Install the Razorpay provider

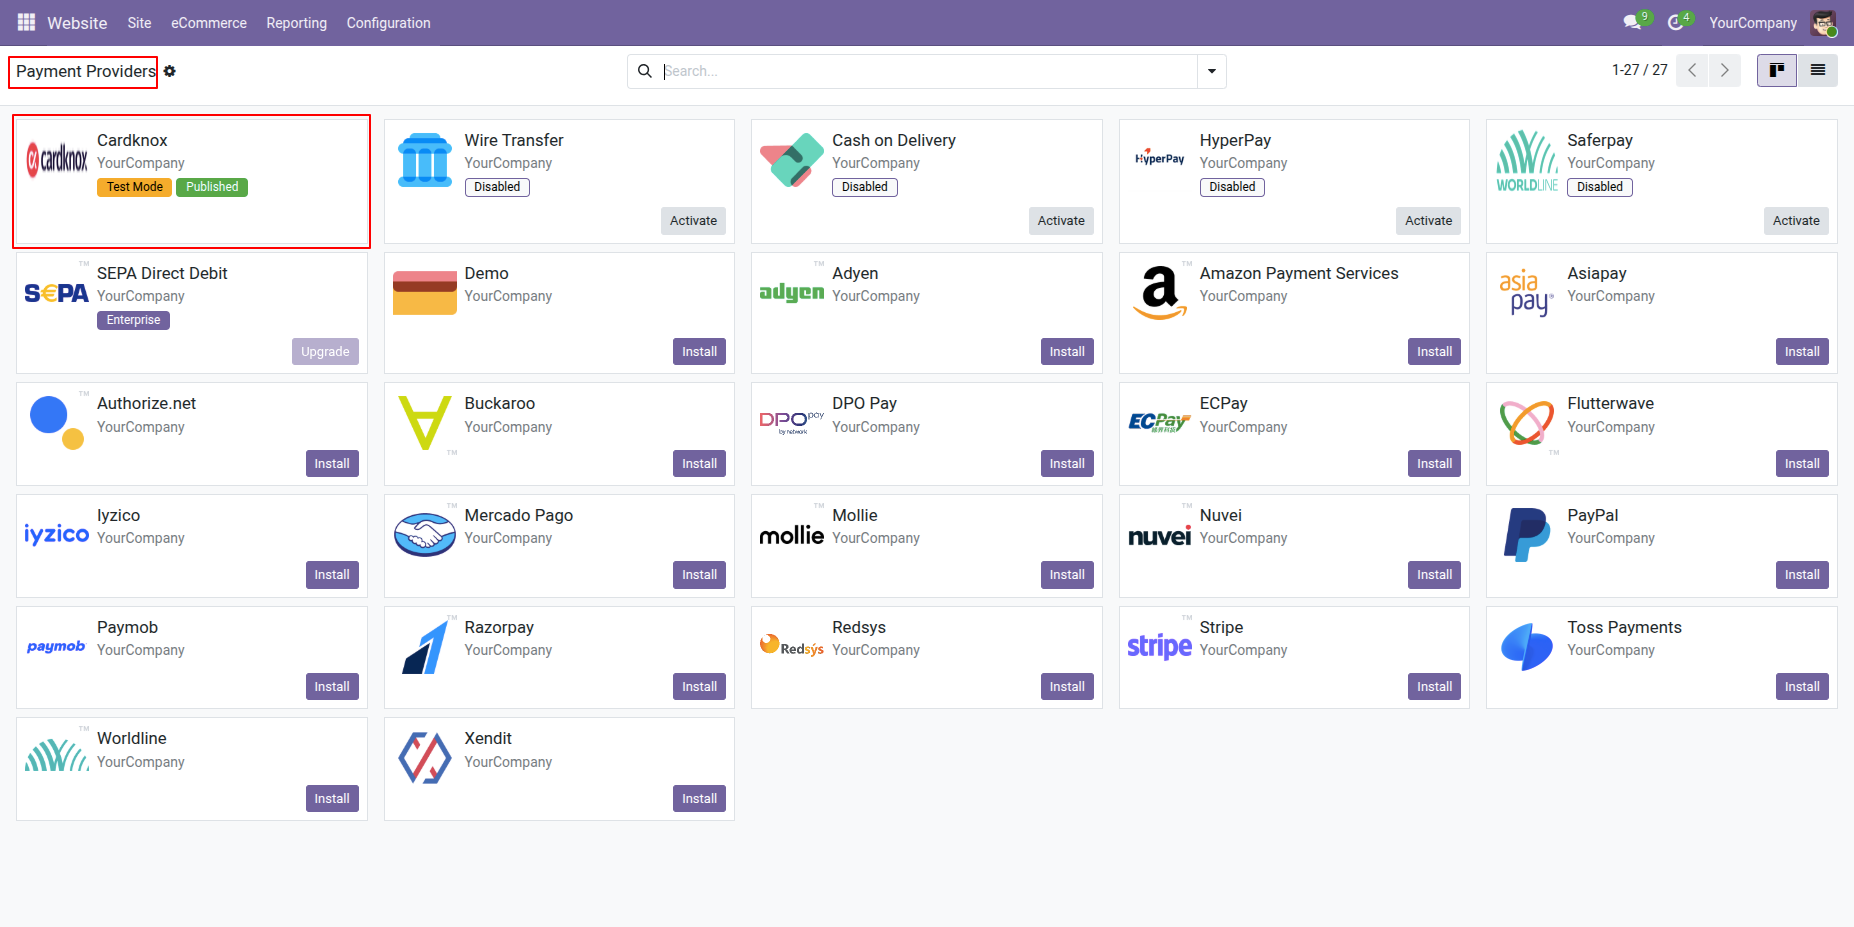click(700, 687)
